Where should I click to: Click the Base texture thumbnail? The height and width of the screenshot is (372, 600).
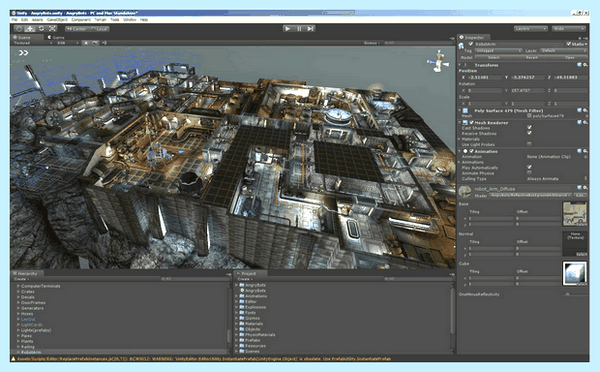coord(574,214)
